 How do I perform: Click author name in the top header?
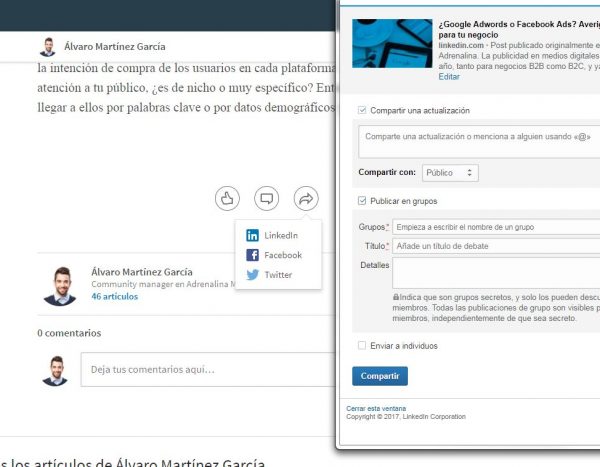[115, 47]
